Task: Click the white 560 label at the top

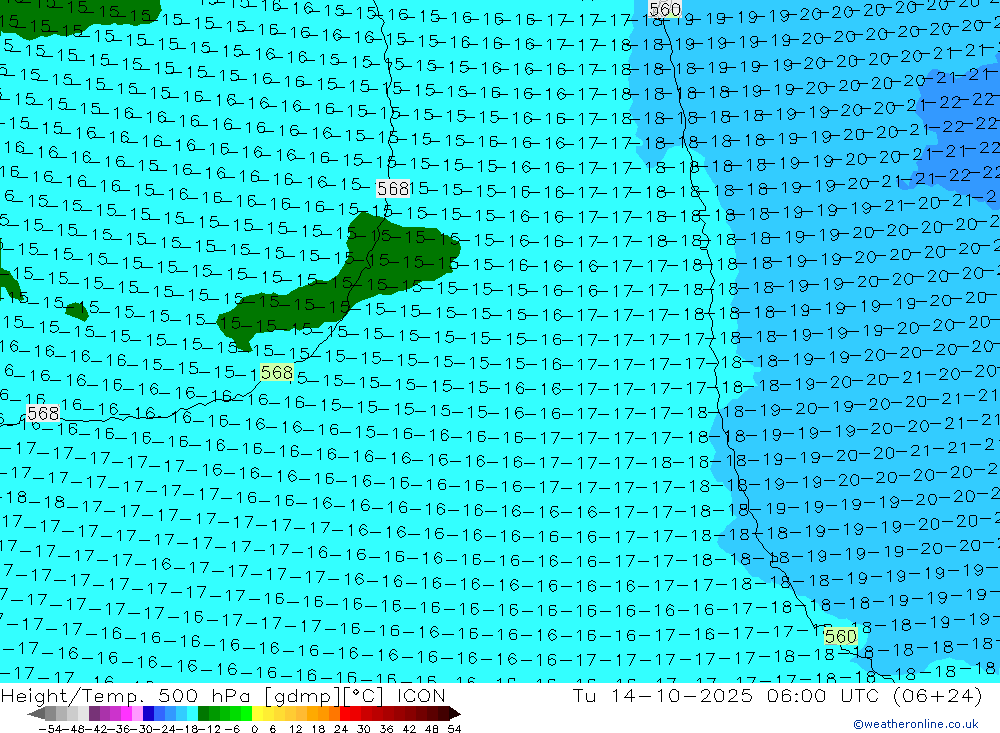Action: [x=665, y=9]
